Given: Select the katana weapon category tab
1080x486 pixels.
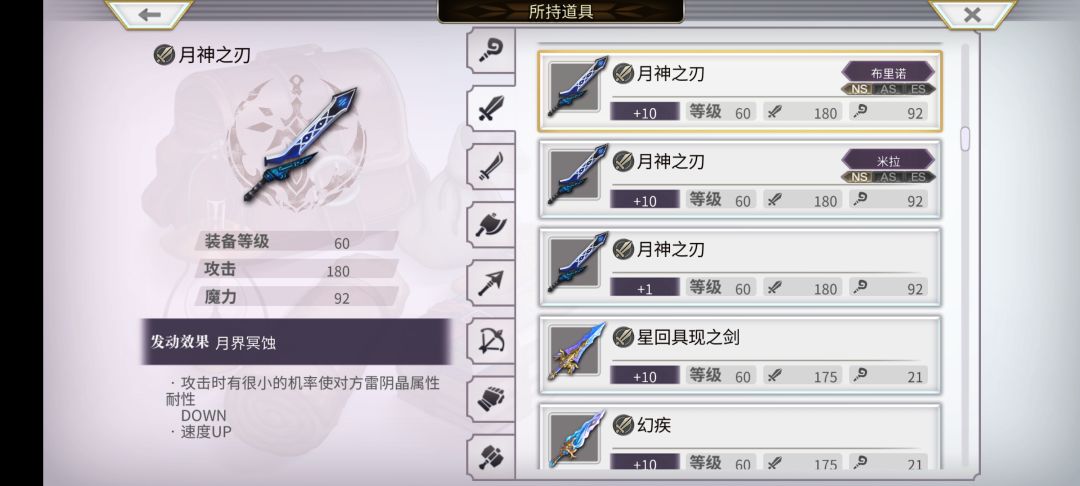Looking at the screenshot, I should coord(490,167).
